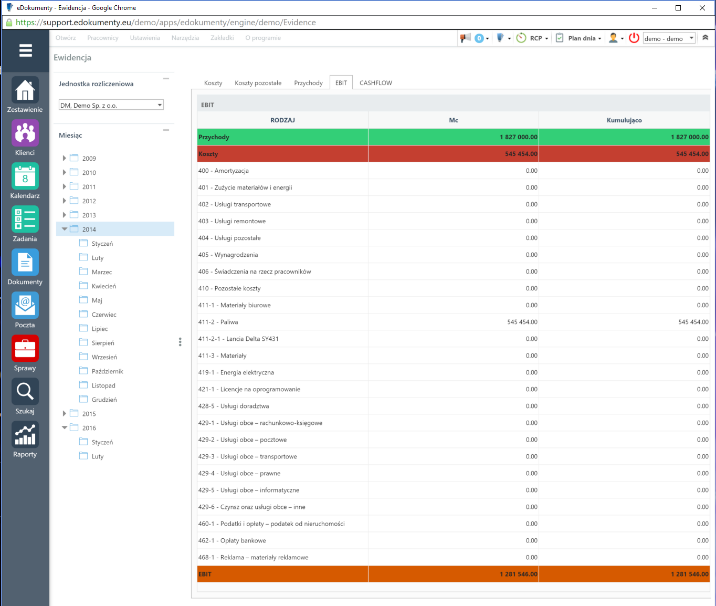
Task: Select Marzec under the 2014 folder
Action: (101, 272)
